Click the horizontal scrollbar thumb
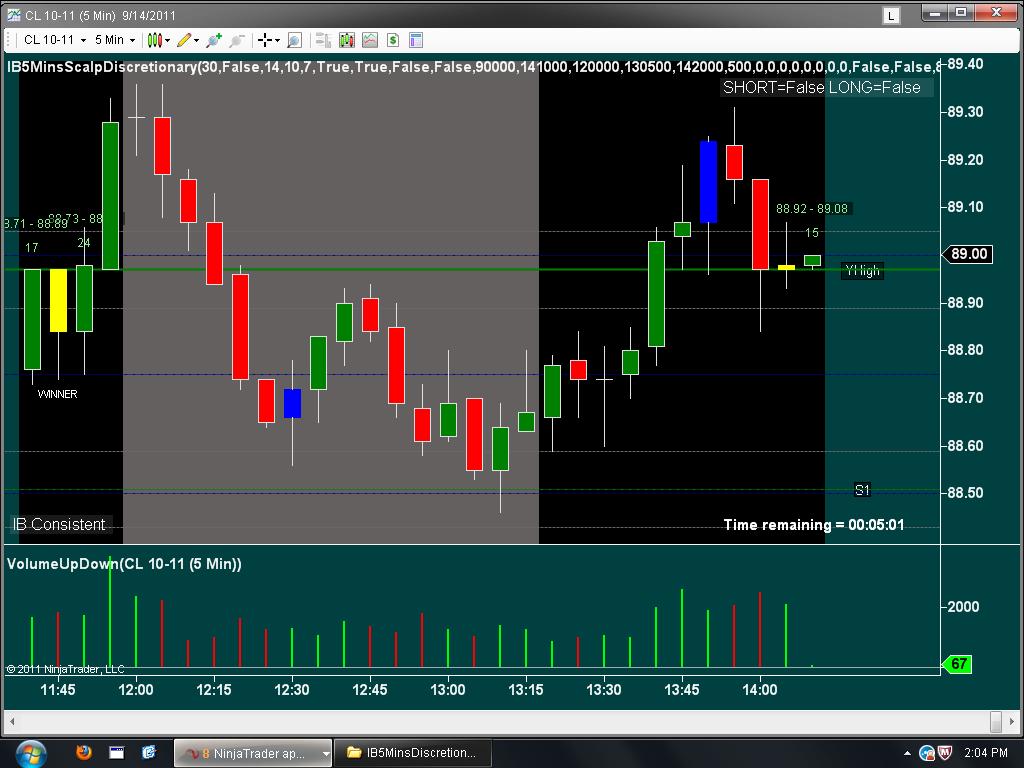Screen dimensions: 1024x768 996,722
